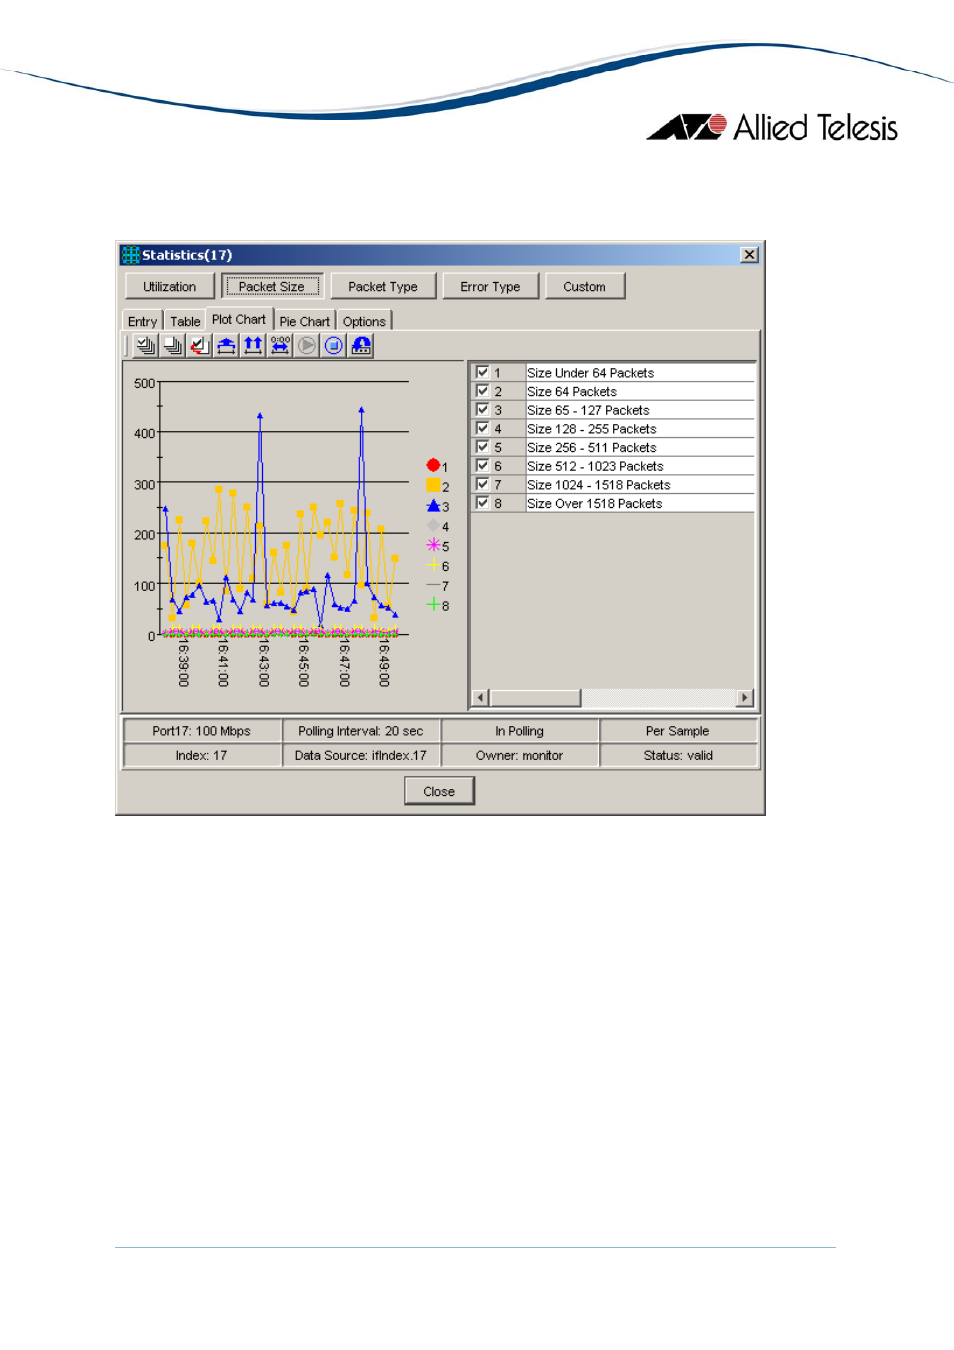Viewport: 954px width, 1350px height.
Task: Click the grey diamond legend marker for series 4
Action: pos(433,525)
